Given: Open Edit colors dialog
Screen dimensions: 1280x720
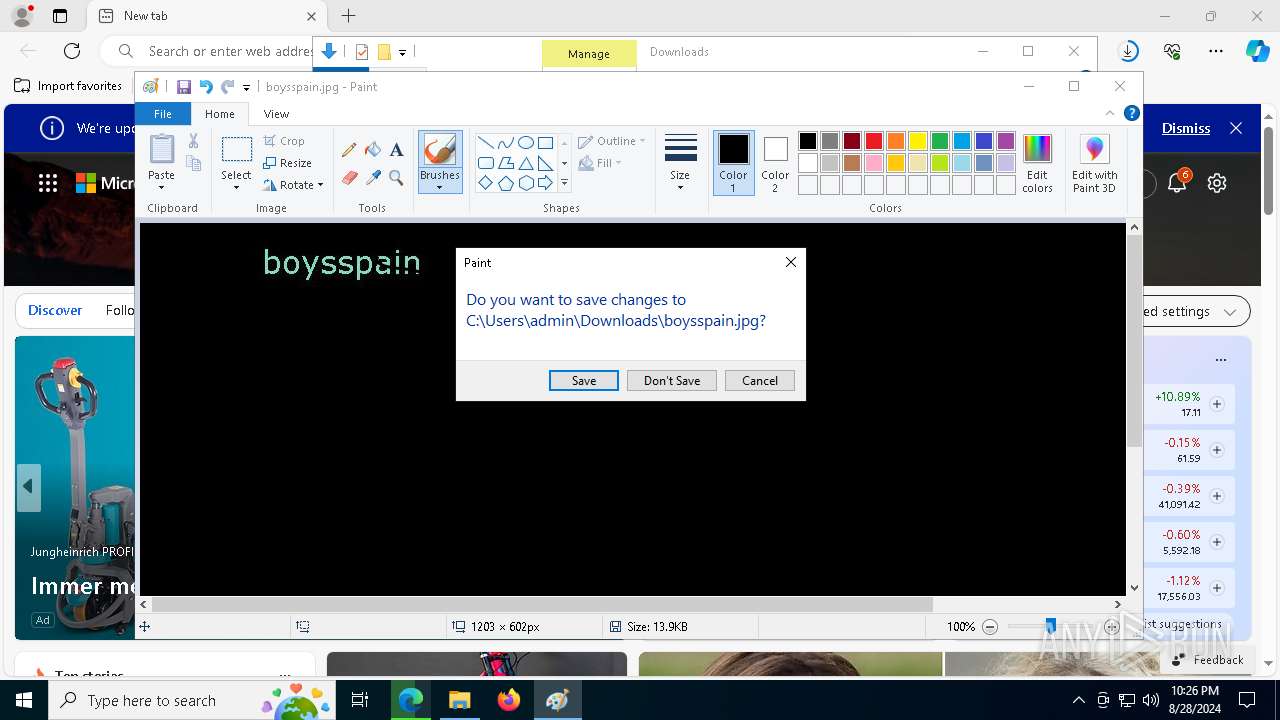Looking at the screenshot, I should coord(1037,163).
